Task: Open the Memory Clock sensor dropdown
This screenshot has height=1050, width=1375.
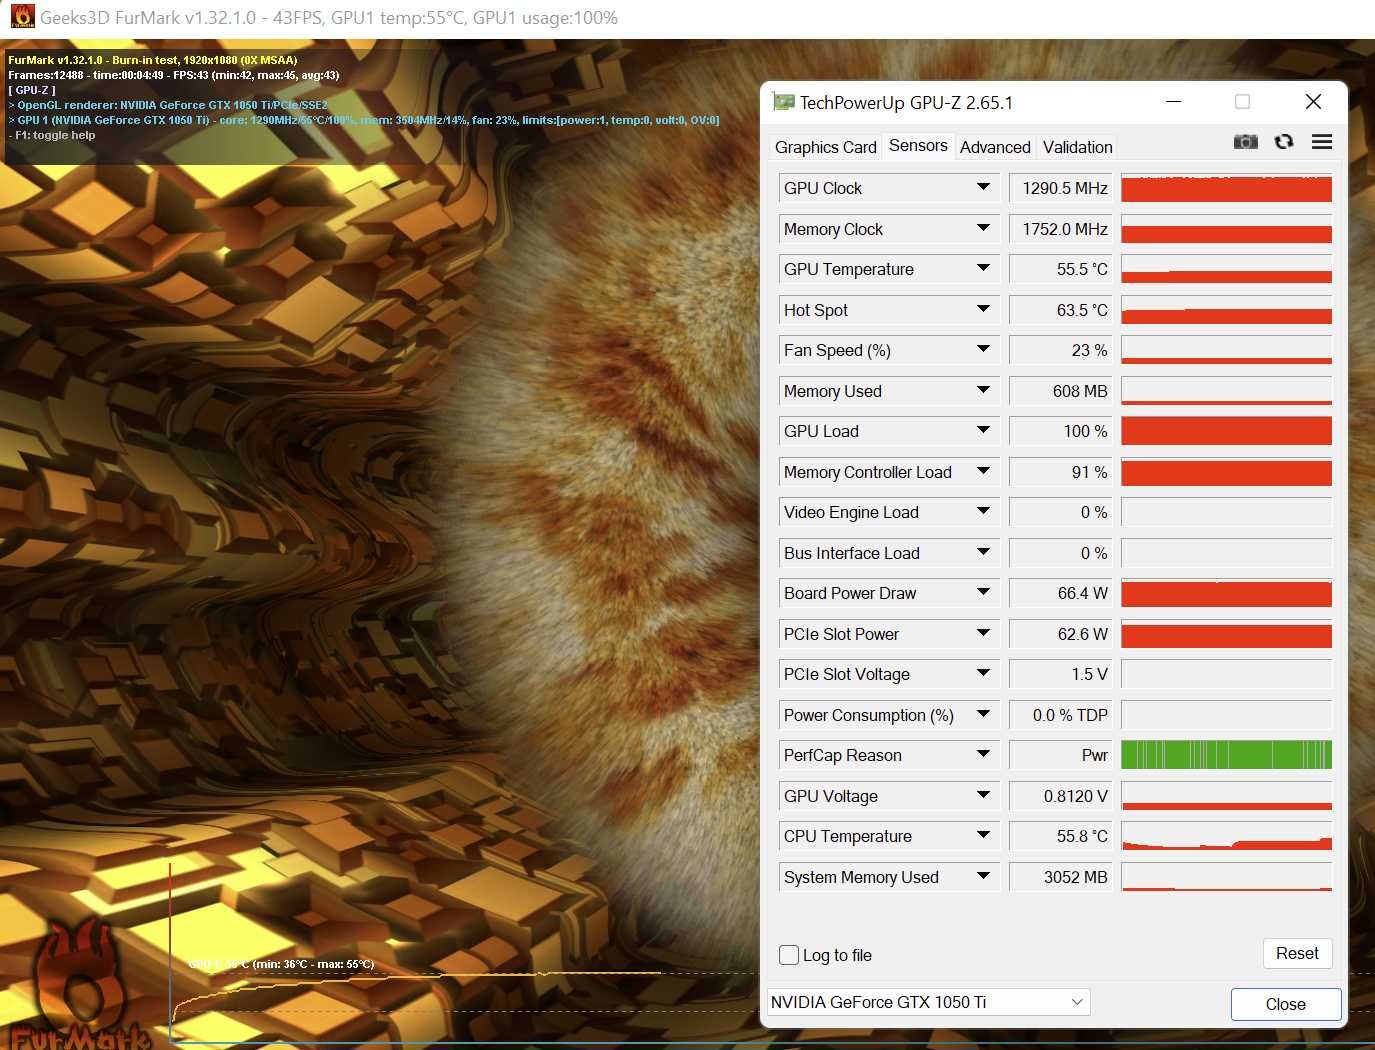Action: (984, 228)
